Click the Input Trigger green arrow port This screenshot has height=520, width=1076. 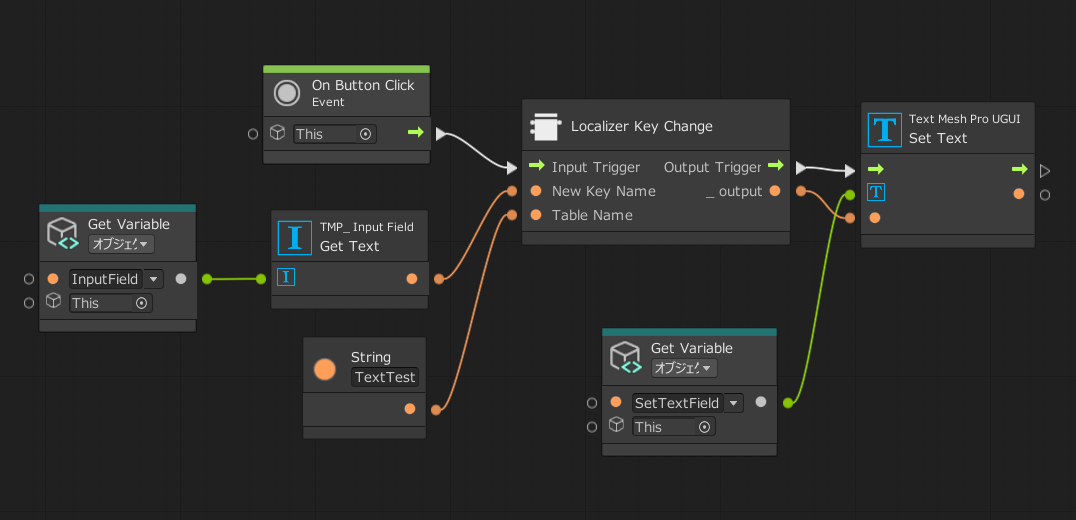click(x=537, y=167)
